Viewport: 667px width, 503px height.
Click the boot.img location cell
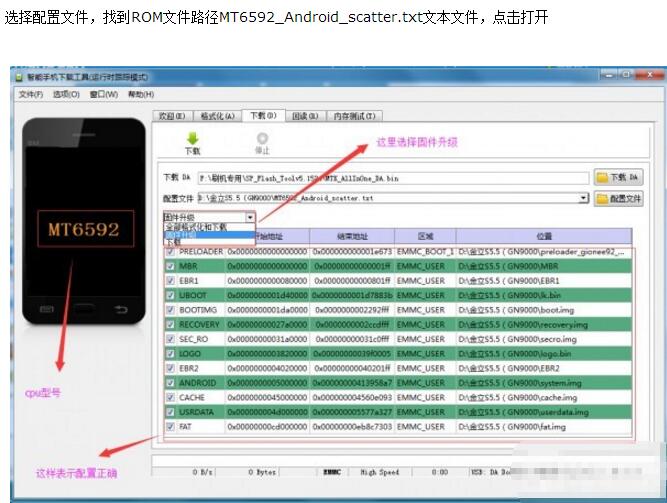click(544, 310)
